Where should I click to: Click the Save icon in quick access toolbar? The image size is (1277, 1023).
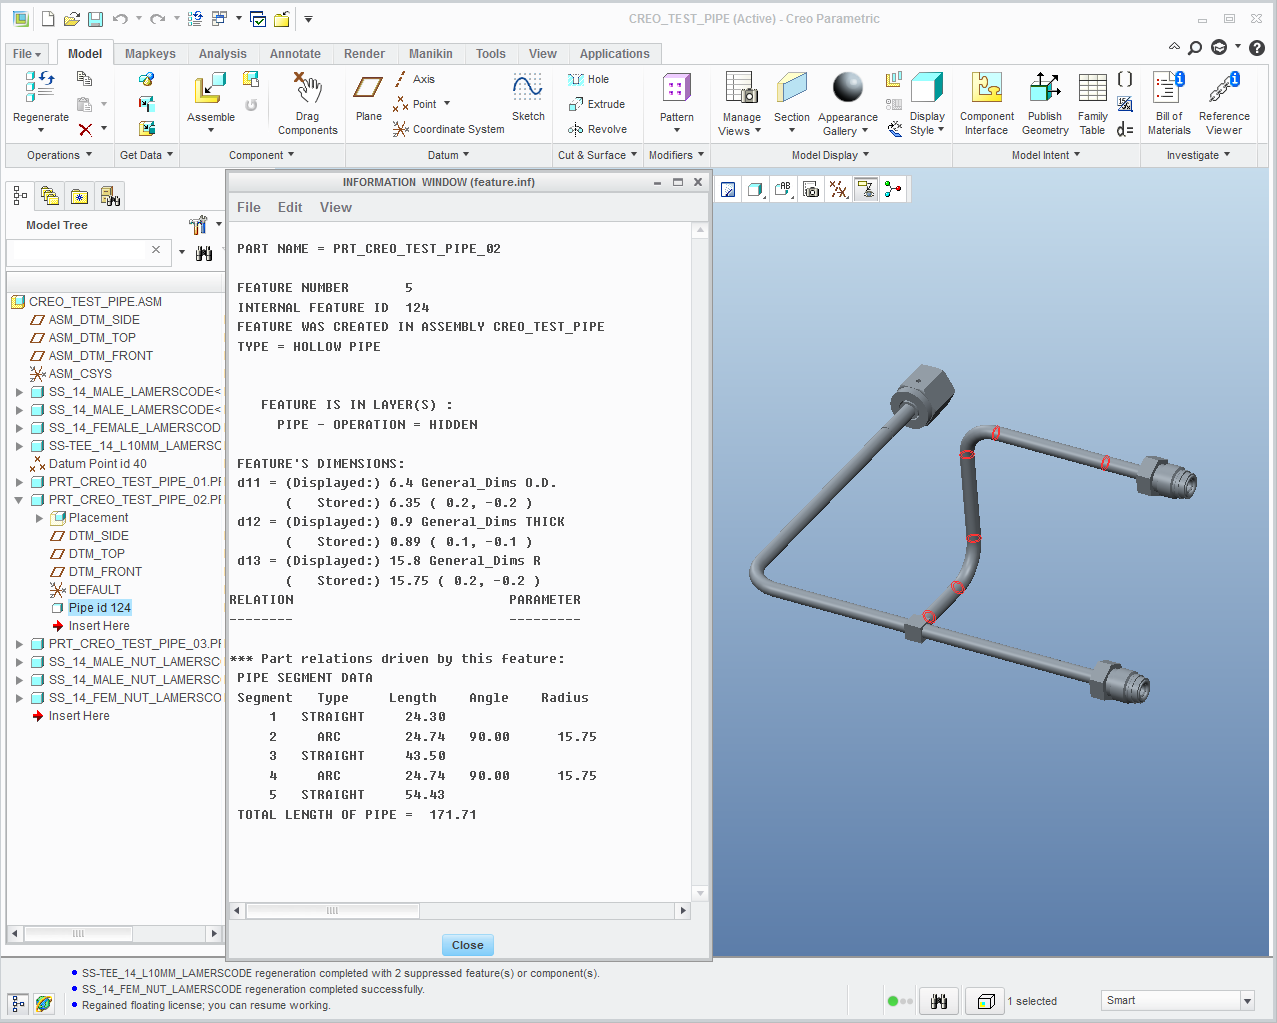(95, 19)
